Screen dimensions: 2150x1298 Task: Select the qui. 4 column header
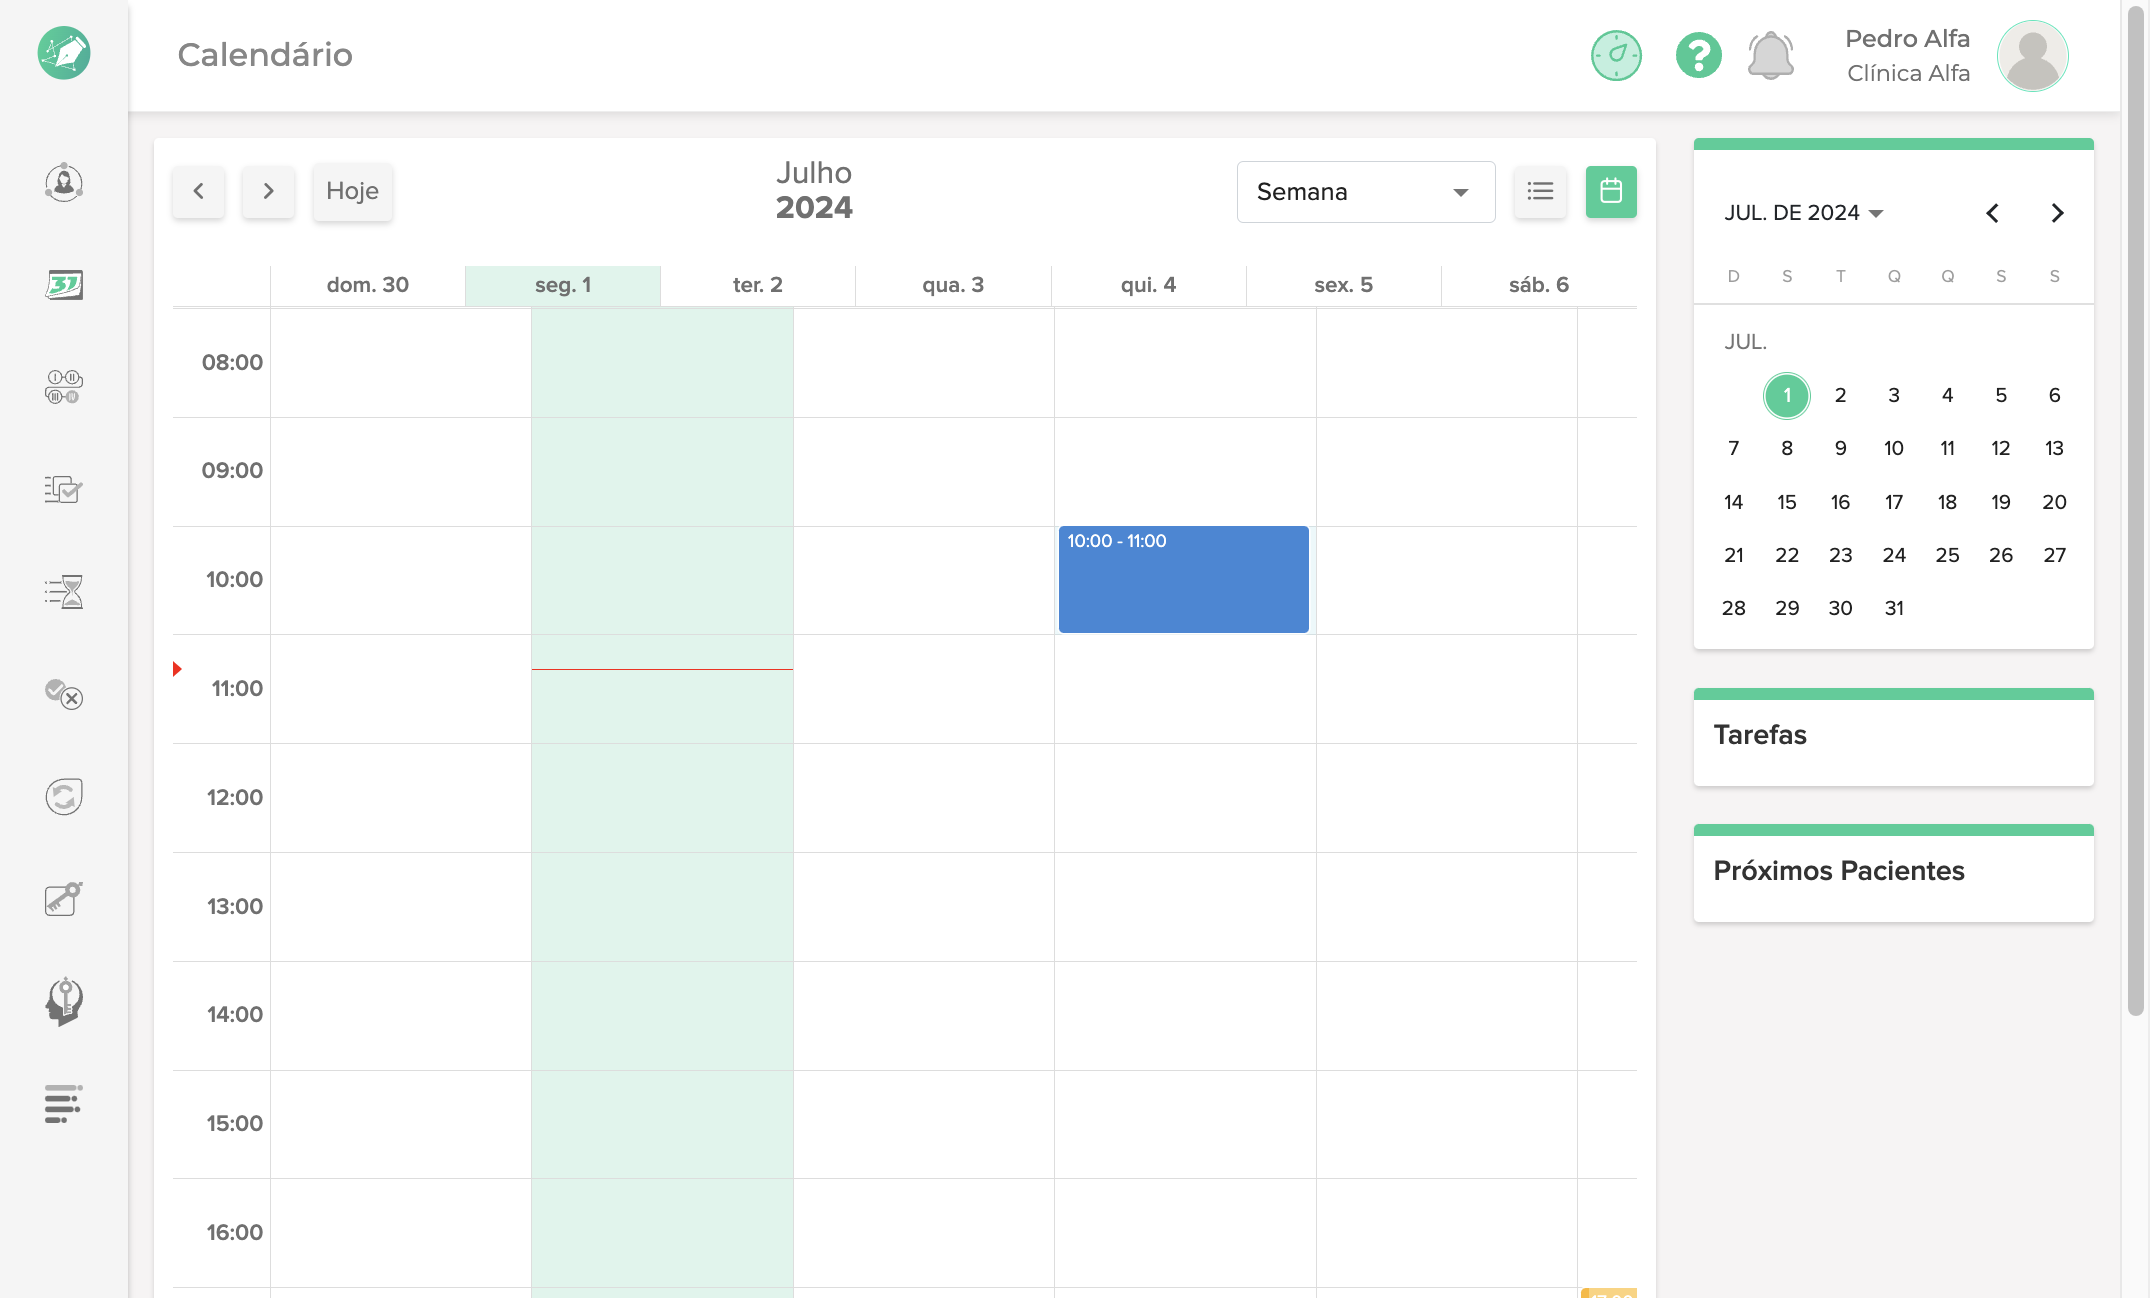[x=1148, y=285]
